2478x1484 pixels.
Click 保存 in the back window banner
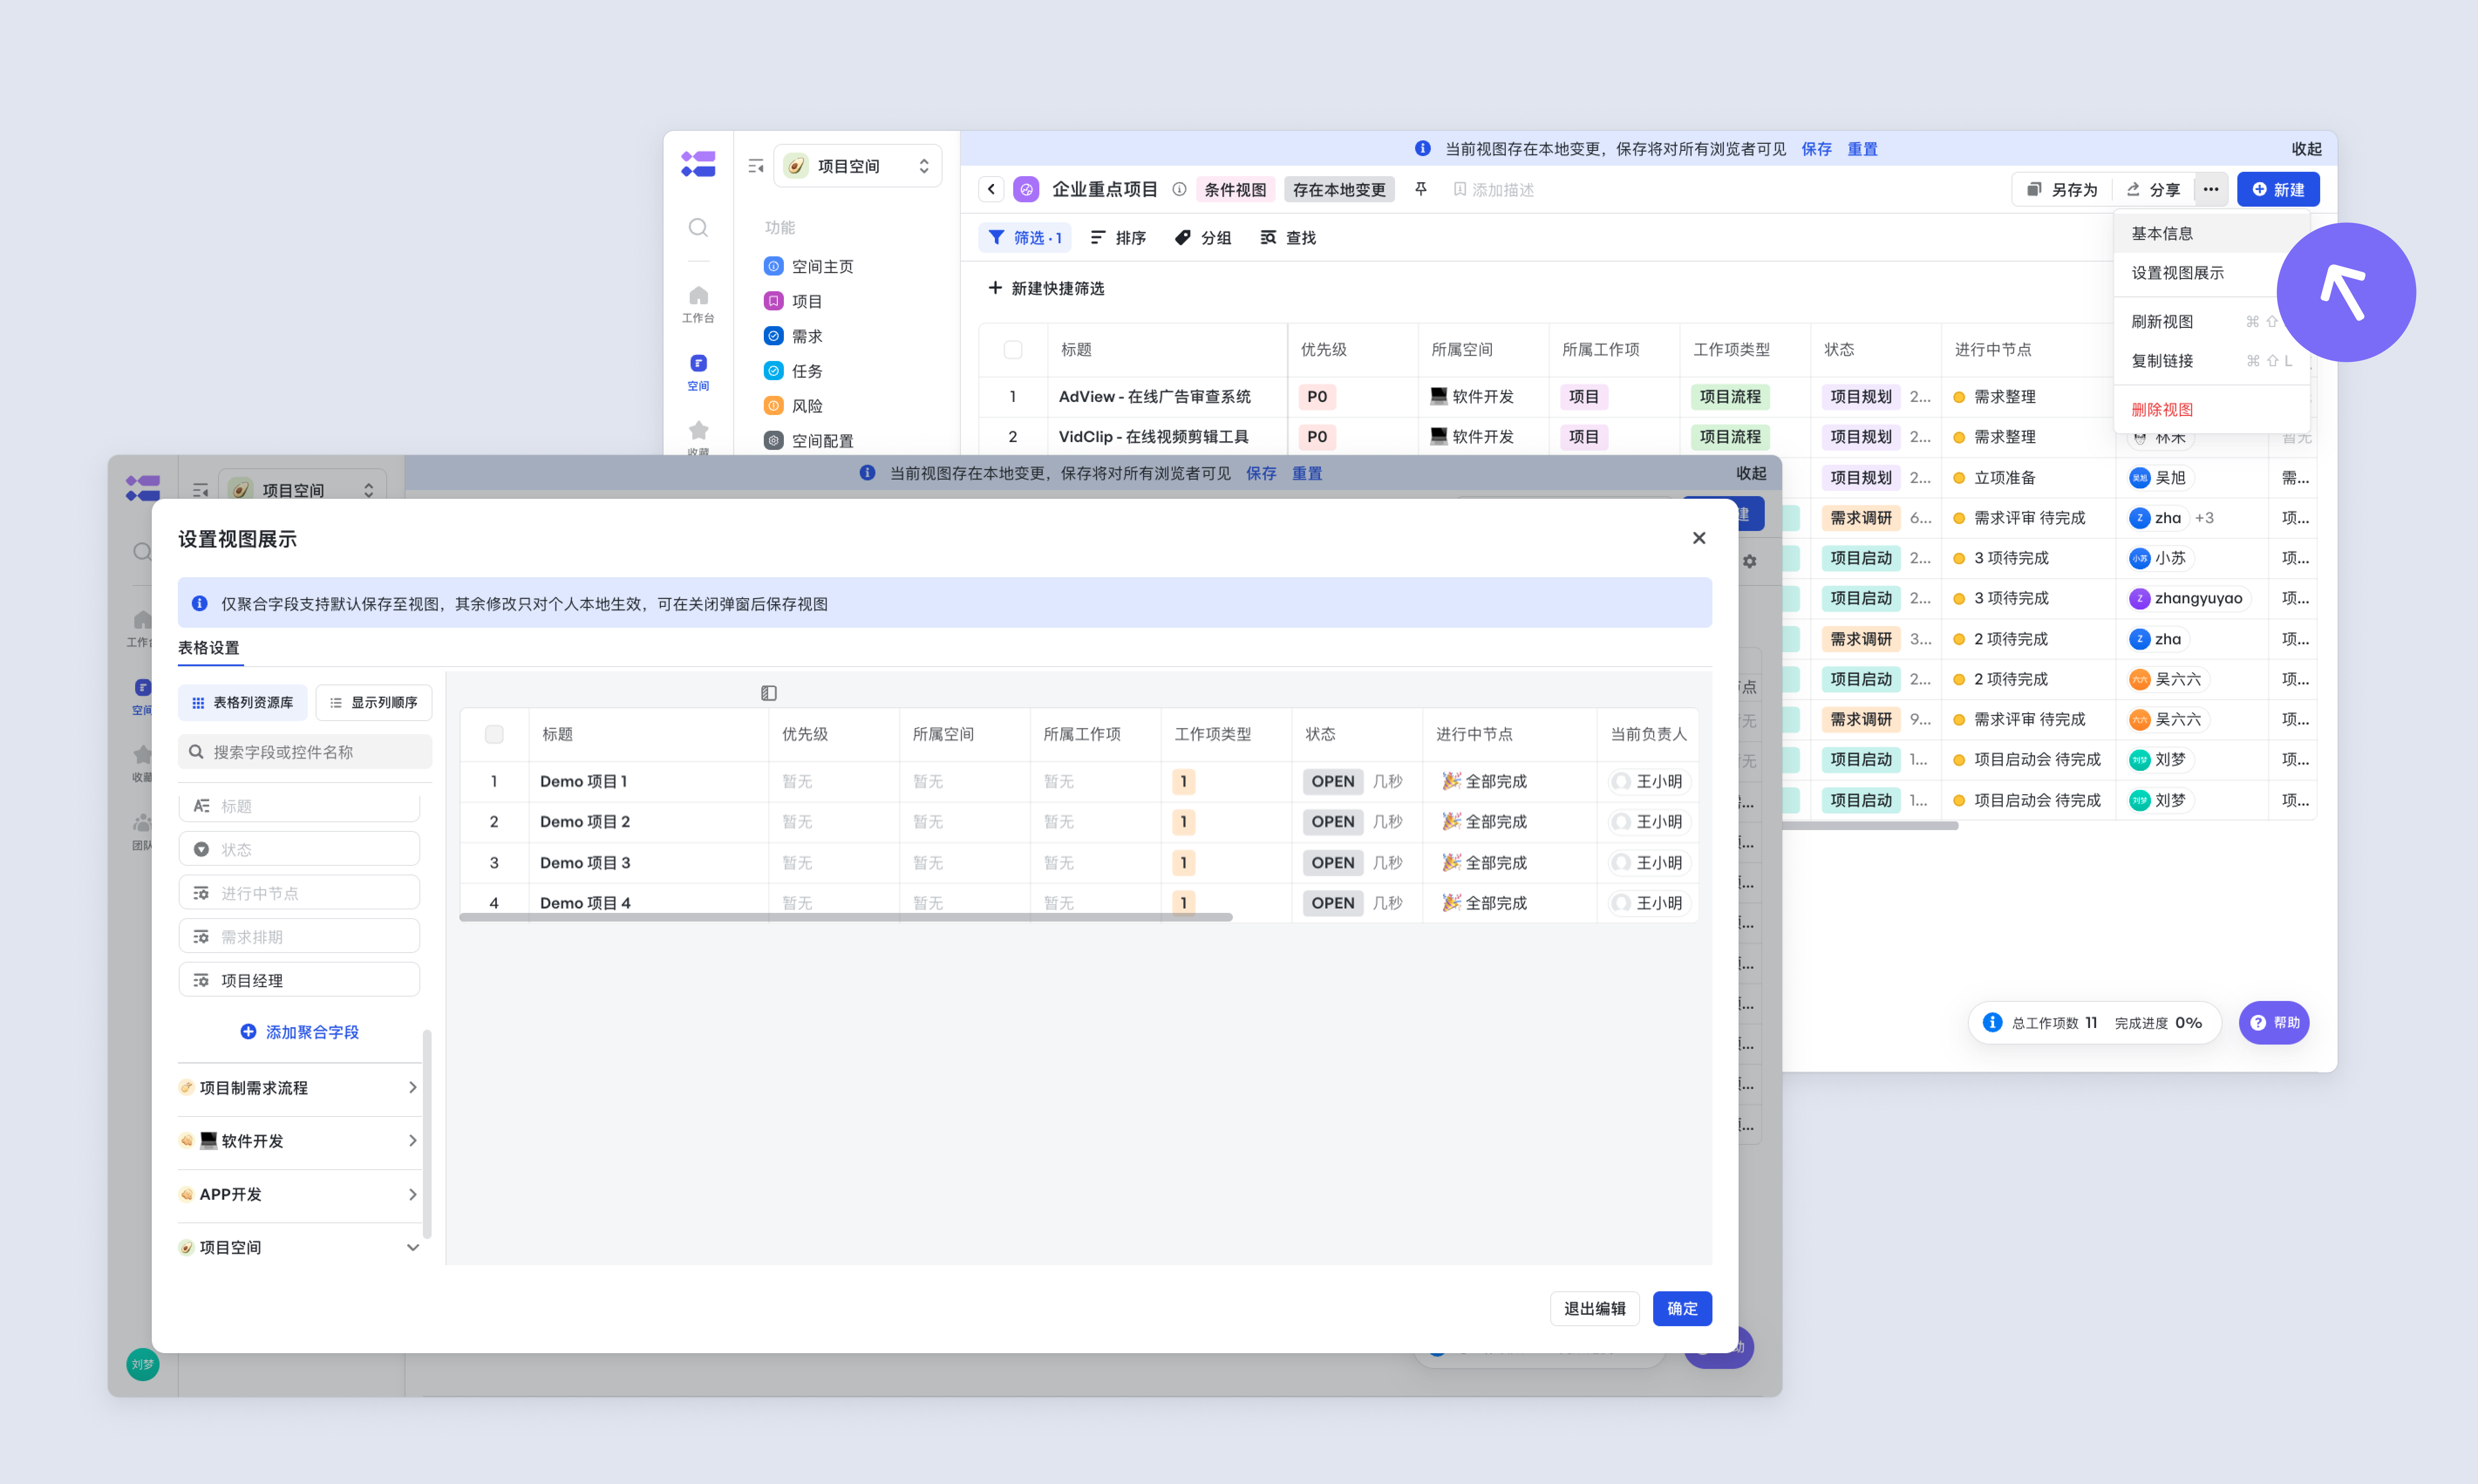1816,149
